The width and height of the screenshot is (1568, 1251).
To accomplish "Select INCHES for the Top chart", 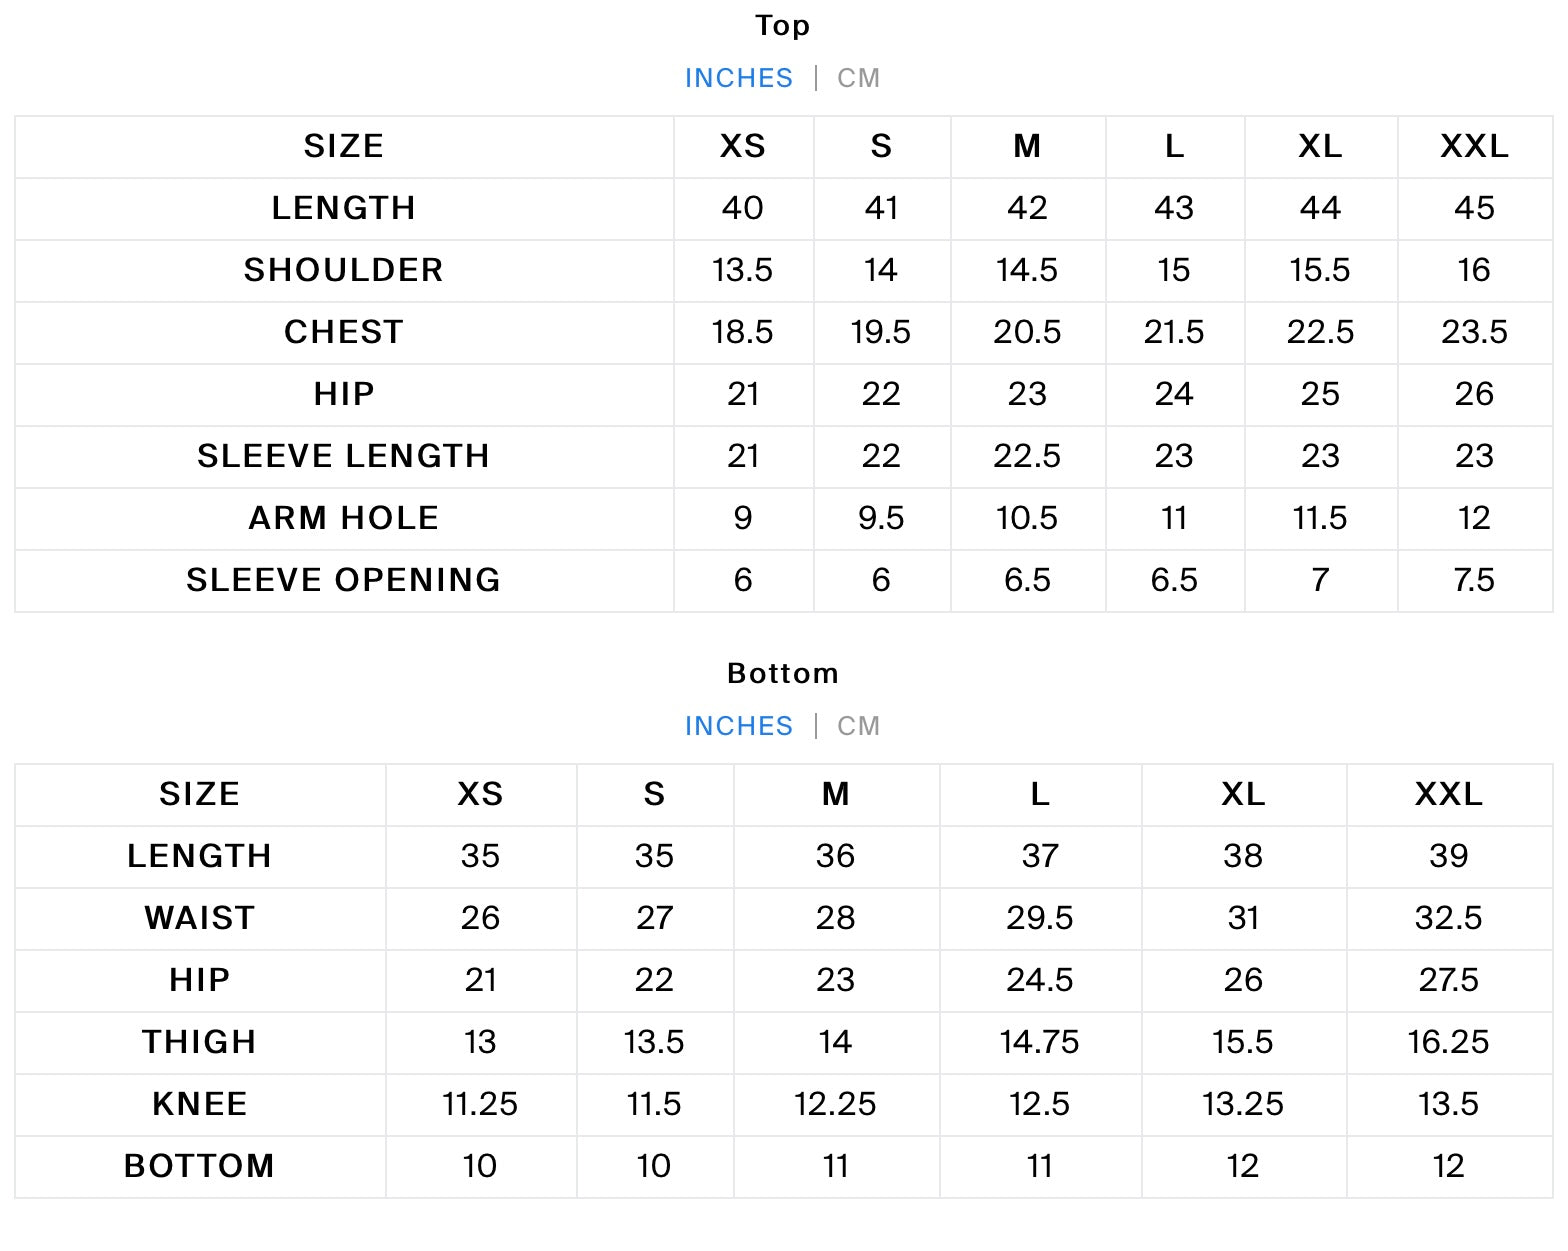I will click(738, 78).
